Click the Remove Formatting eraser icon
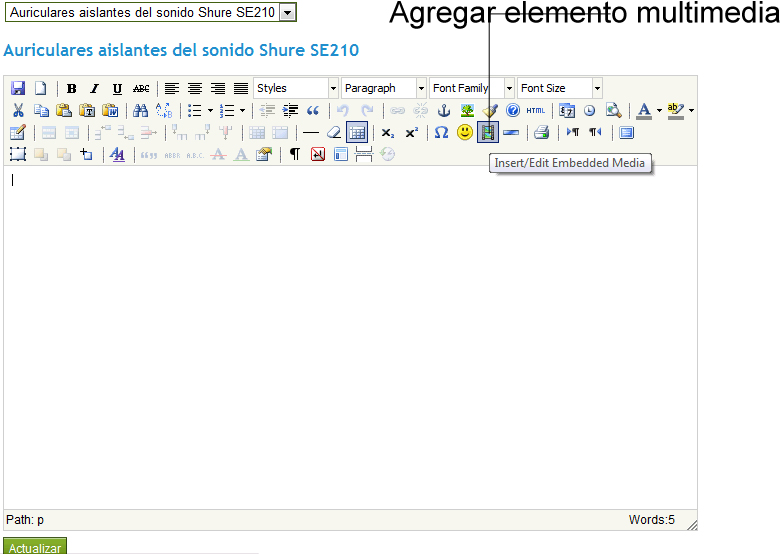781x554 pixels. [x=334, y=133]
